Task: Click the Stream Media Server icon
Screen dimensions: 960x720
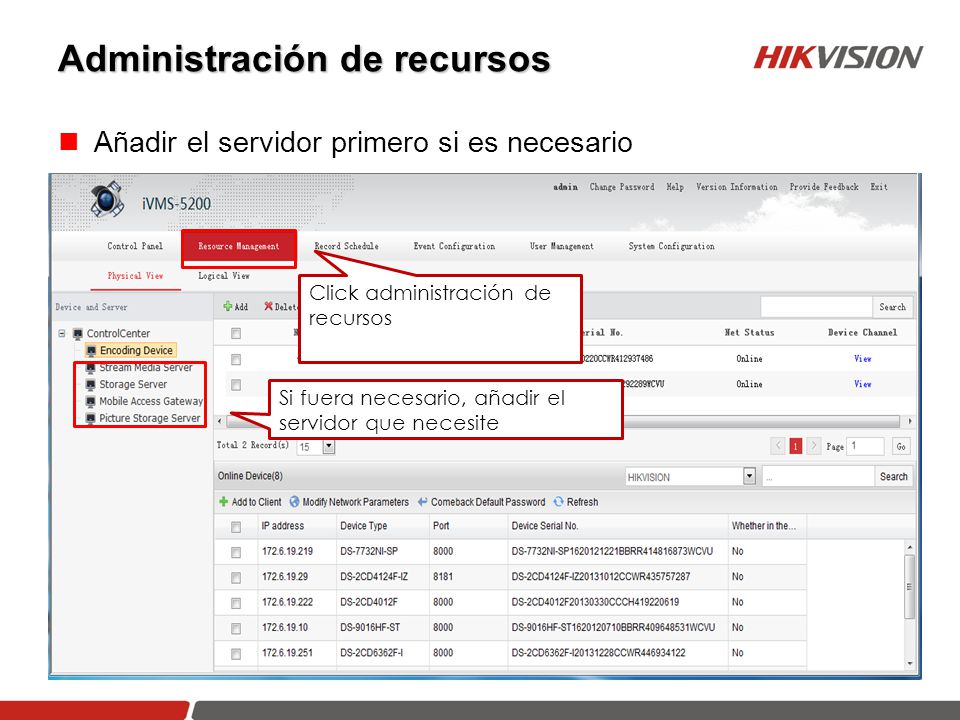Action: pos(91,368)
